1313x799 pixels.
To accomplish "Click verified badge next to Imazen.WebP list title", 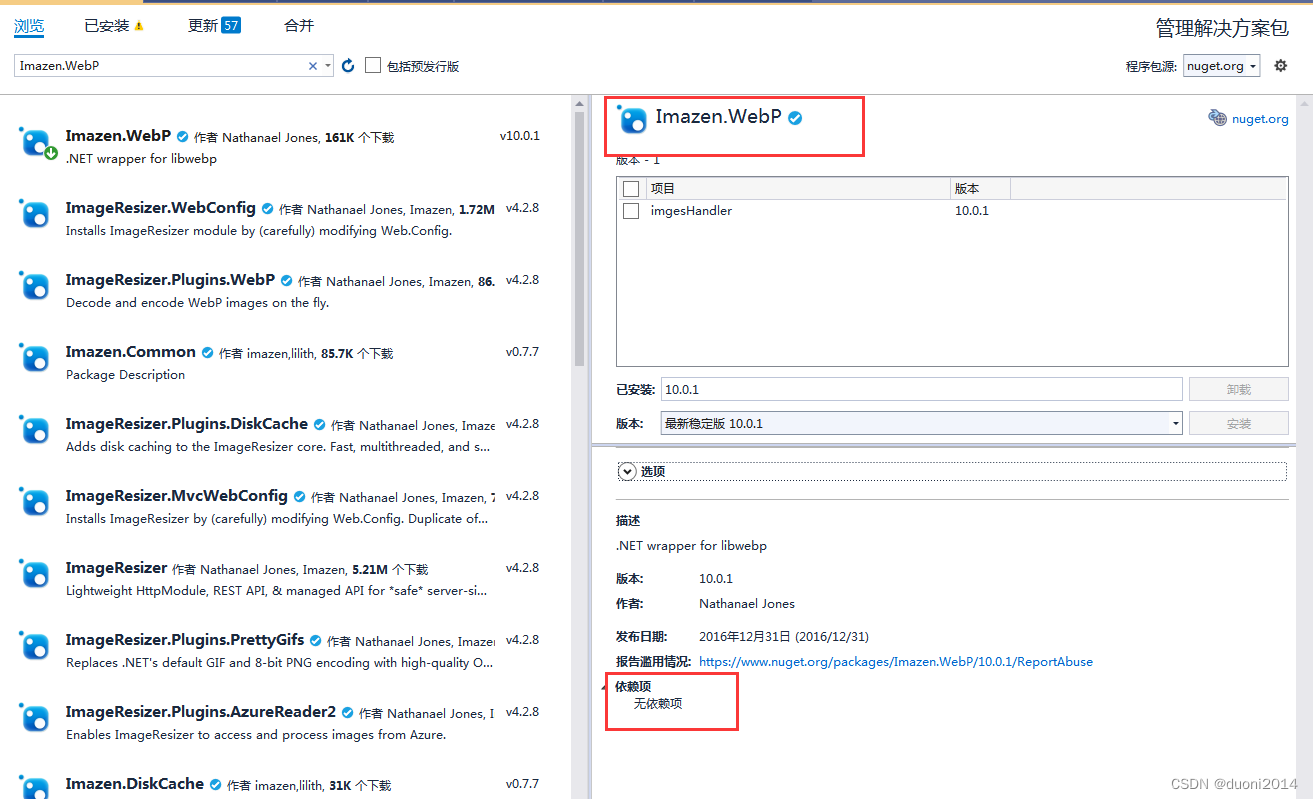I will 182,136.
